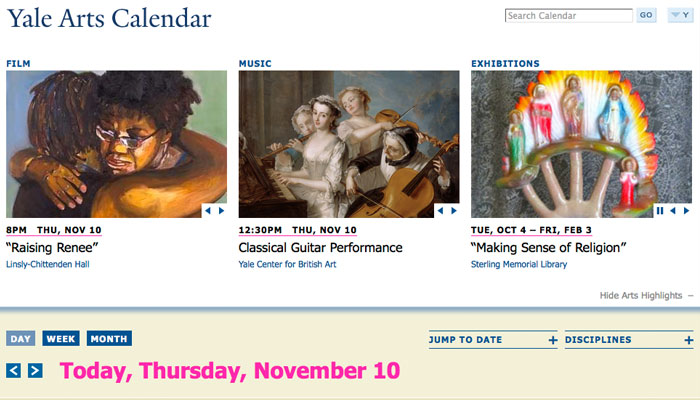This screenshot has width=700, height=400.
Task: Expand the Disciplines filter panel
Action: click(629, 340)
